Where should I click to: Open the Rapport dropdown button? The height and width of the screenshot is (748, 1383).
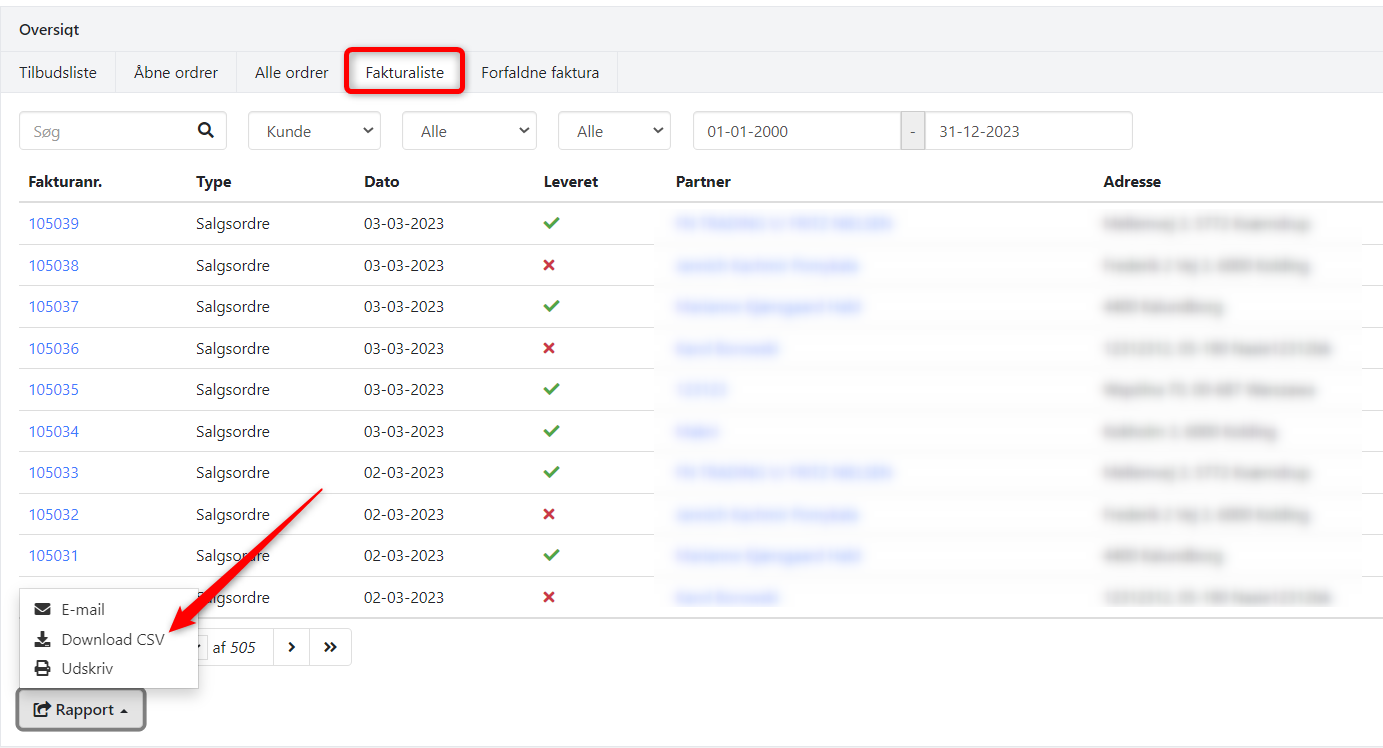click(81, 709)
